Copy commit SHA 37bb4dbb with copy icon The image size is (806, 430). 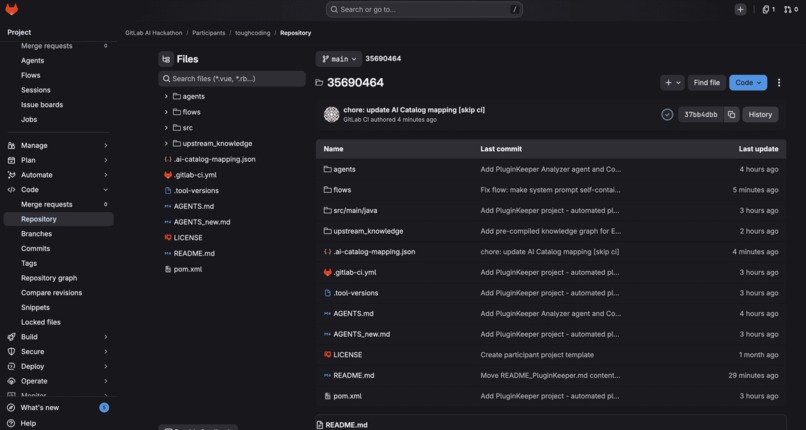pyautogui.click(x=731, y=115)
